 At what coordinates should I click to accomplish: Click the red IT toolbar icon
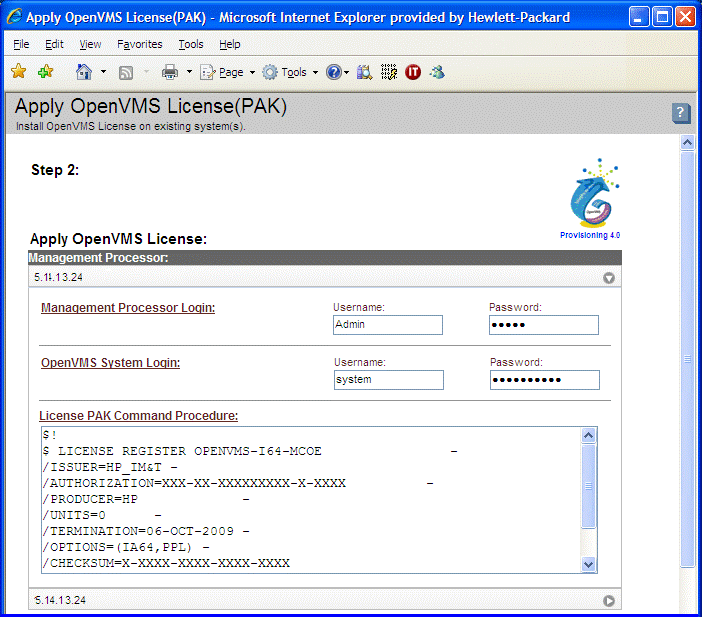(x=413, y=72)
